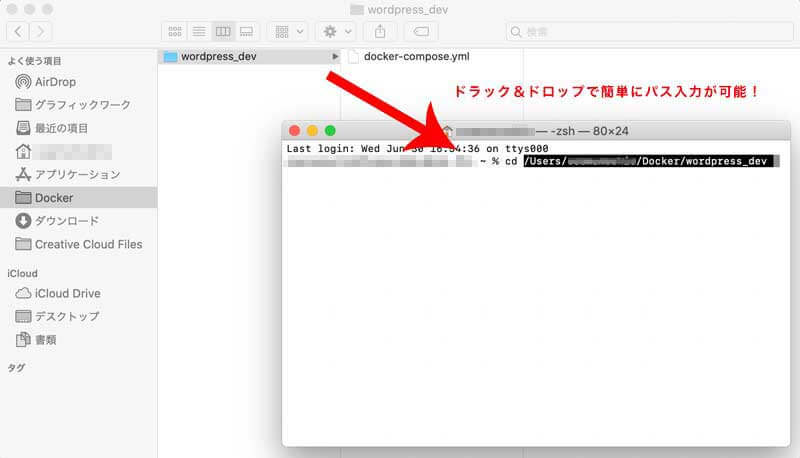Click the Share toolbar icon

381,31
